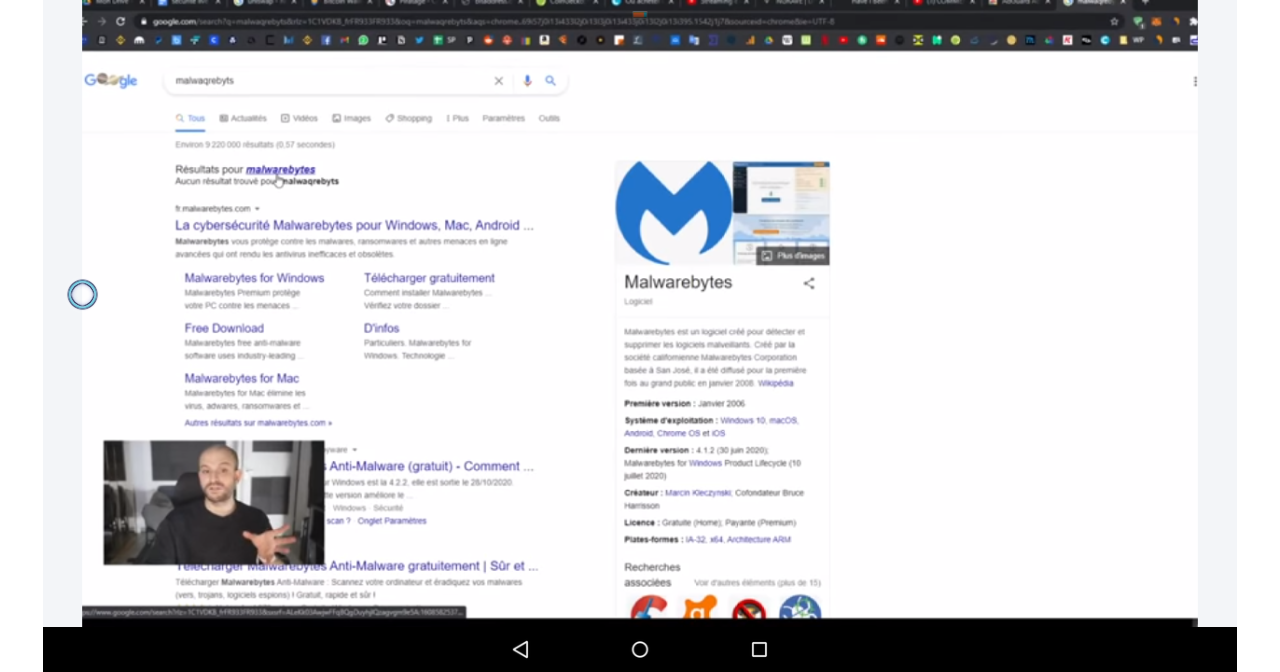Open Anti-Malware gratuitement | Sûr et result

pyautogui.click(x=433, y=566)
